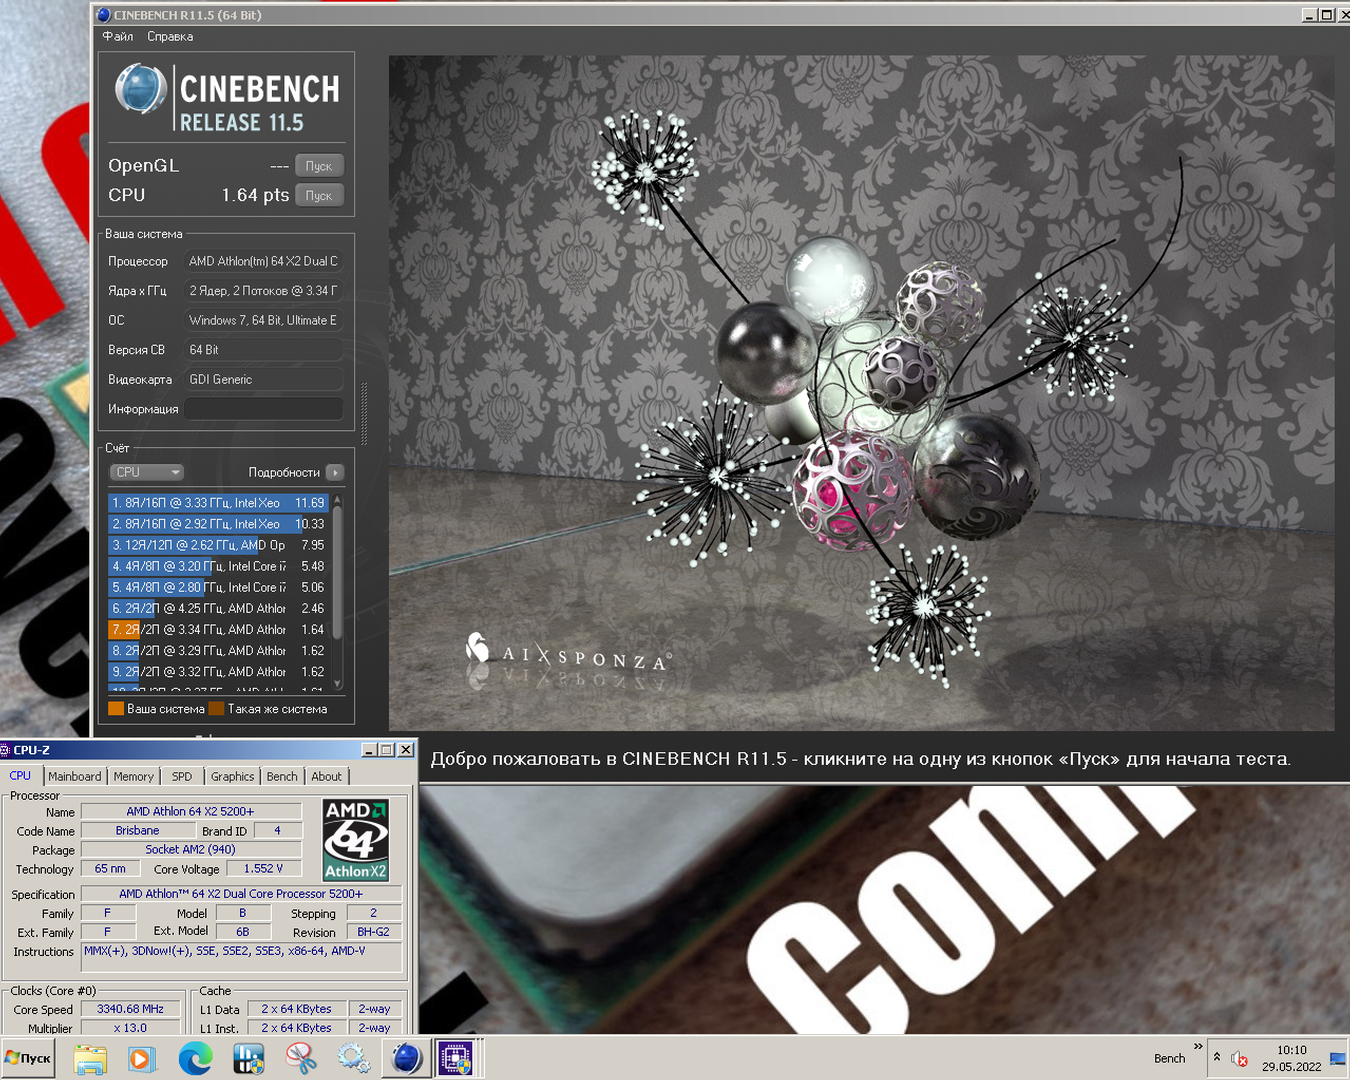Viewport: 1350px width, 1080px height.
Task: Switch to SPD tab in CPU-Z
Action: [182, 776]
